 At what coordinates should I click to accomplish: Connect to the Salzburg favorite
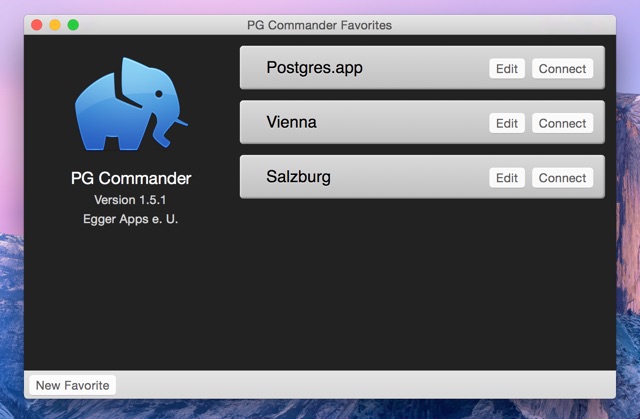point(562,178)
